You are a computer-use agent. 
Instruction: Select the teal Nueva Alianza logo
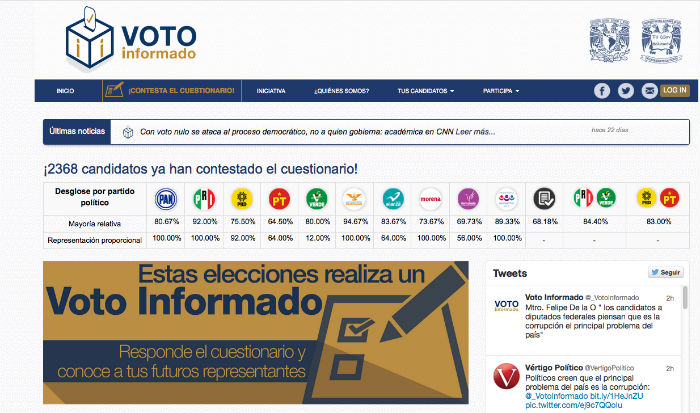[x=393, y=199]
